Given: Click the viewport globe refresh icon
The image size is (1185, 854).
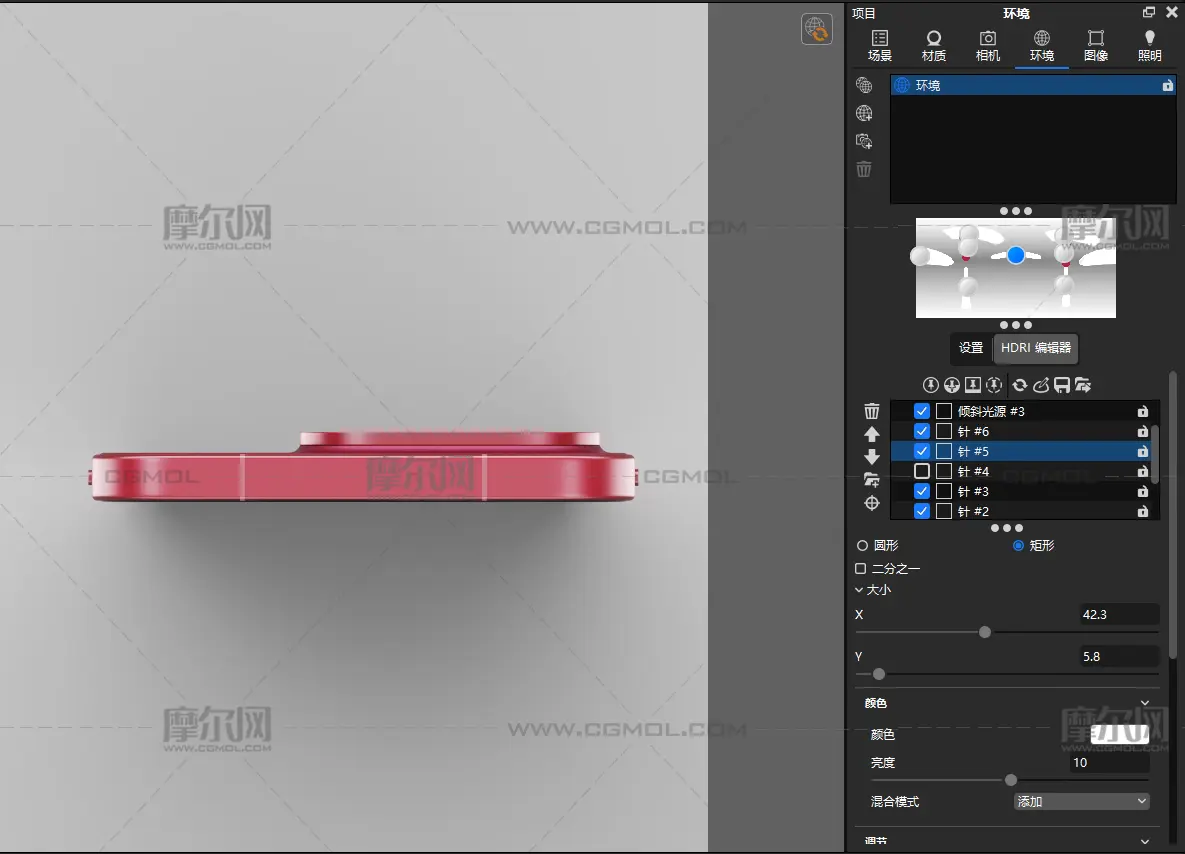Looking at the screenshot, I should click(x=817, y=29).
